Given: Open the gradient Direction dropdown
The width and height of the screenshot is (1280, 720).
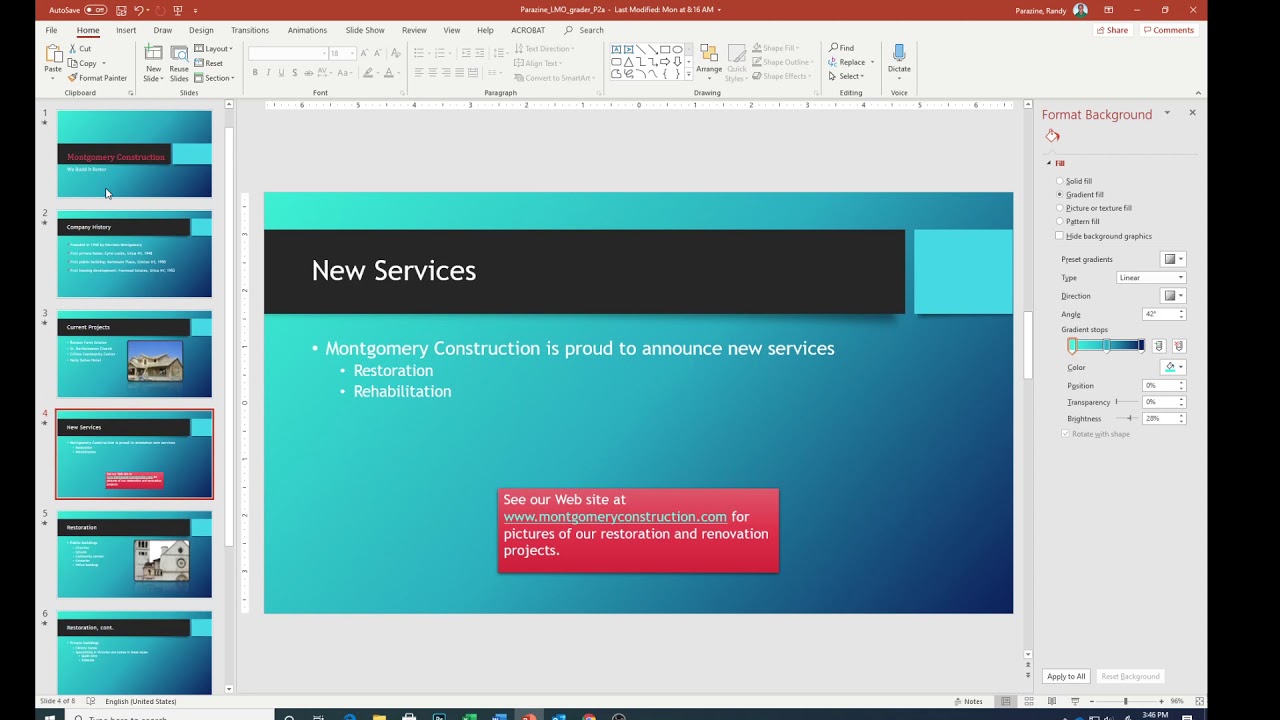Looking at the screenshot, I should [x=1173, y=296].
